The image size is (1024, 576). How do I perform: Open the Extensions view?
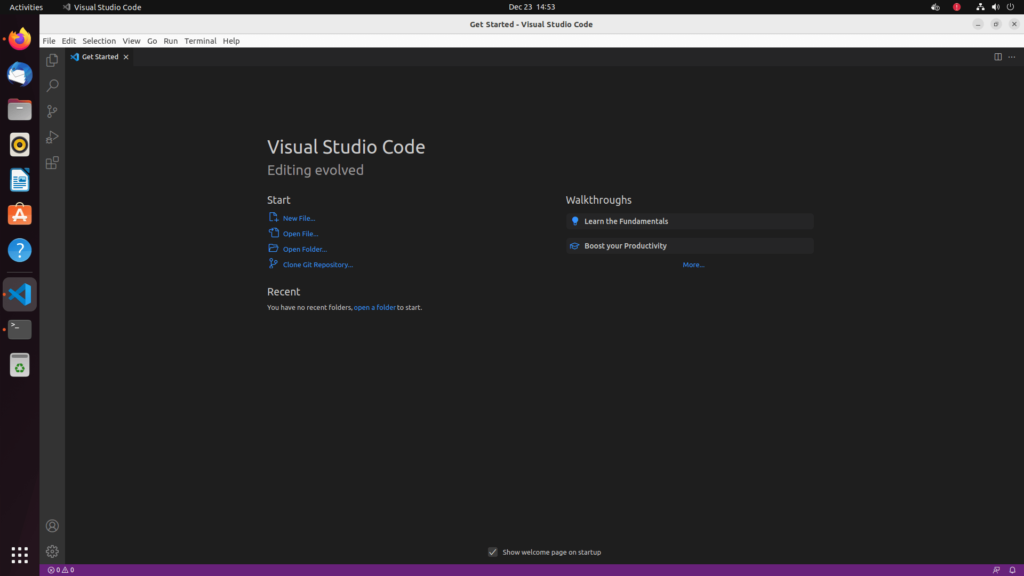click(51, 162)
